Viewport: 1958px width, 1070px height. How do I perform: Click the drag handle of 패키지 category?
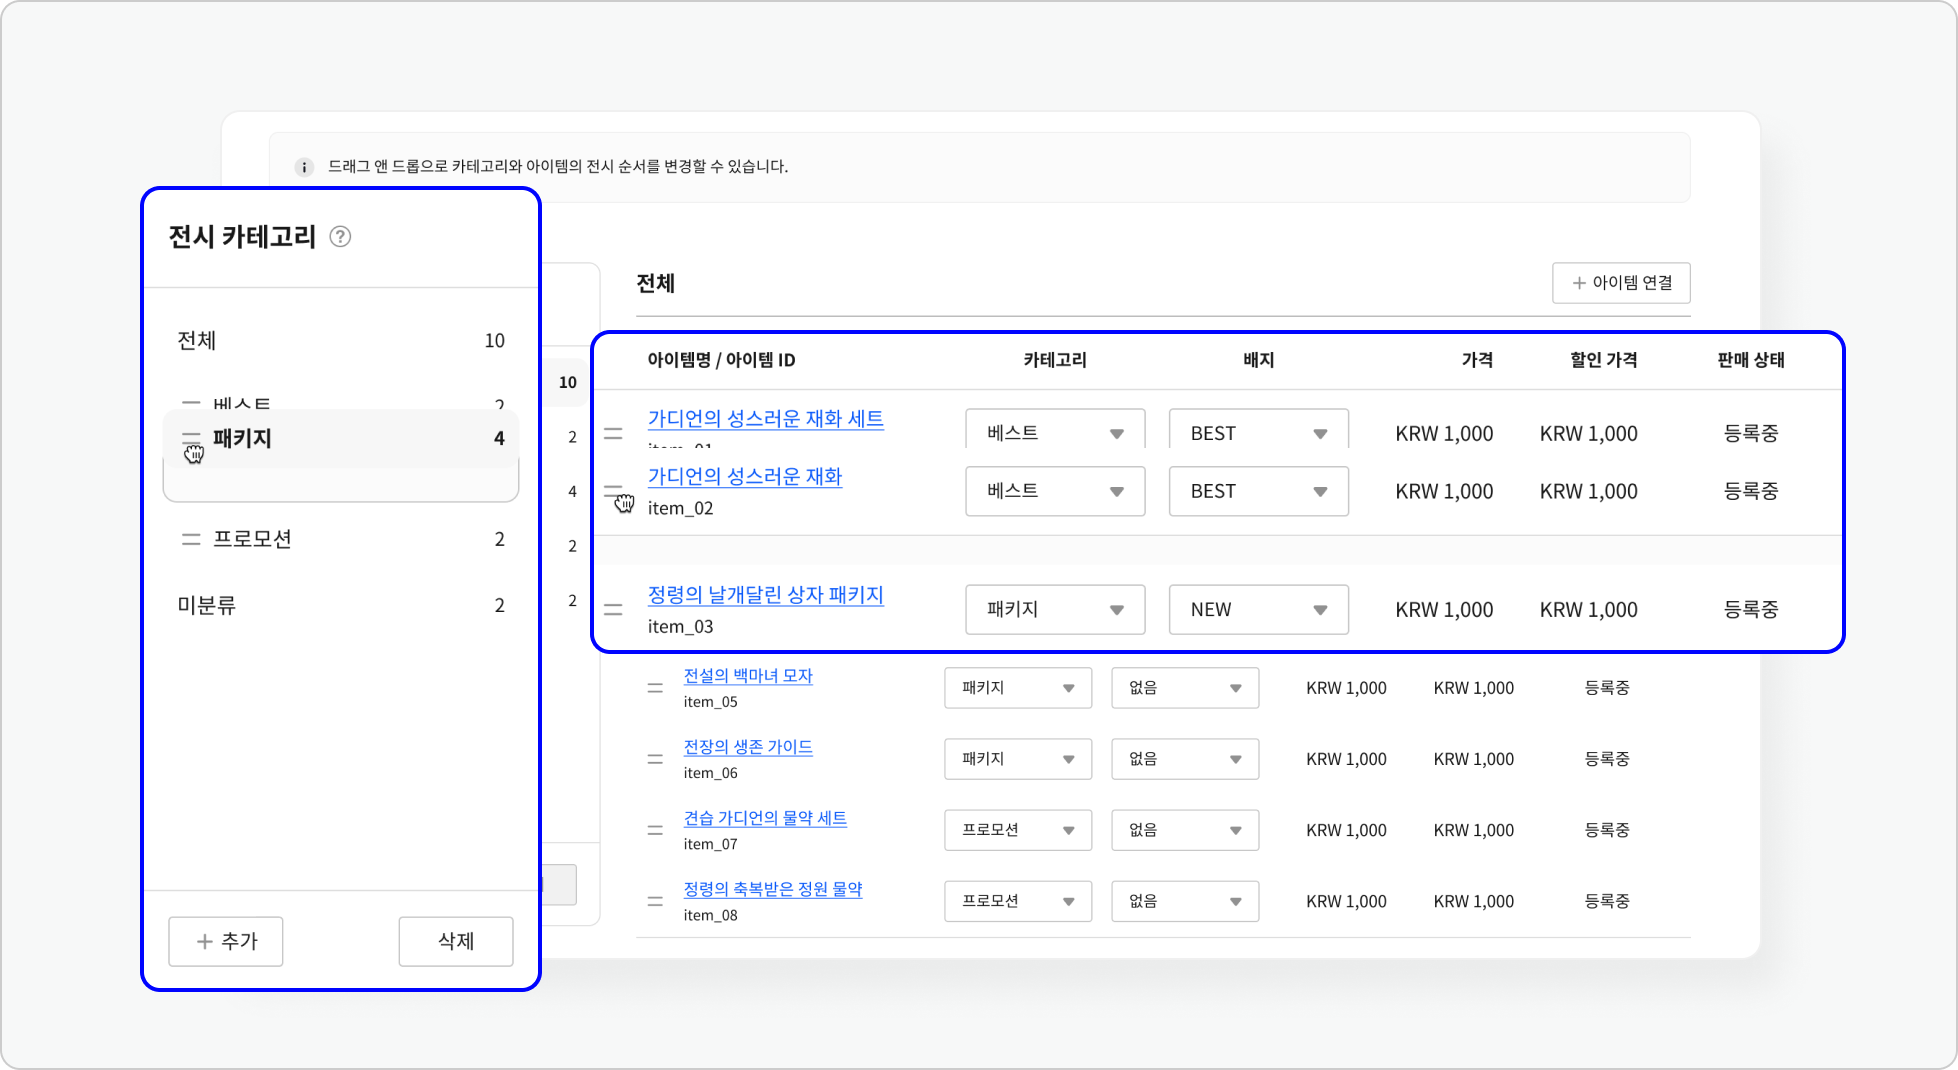point(191,439)
